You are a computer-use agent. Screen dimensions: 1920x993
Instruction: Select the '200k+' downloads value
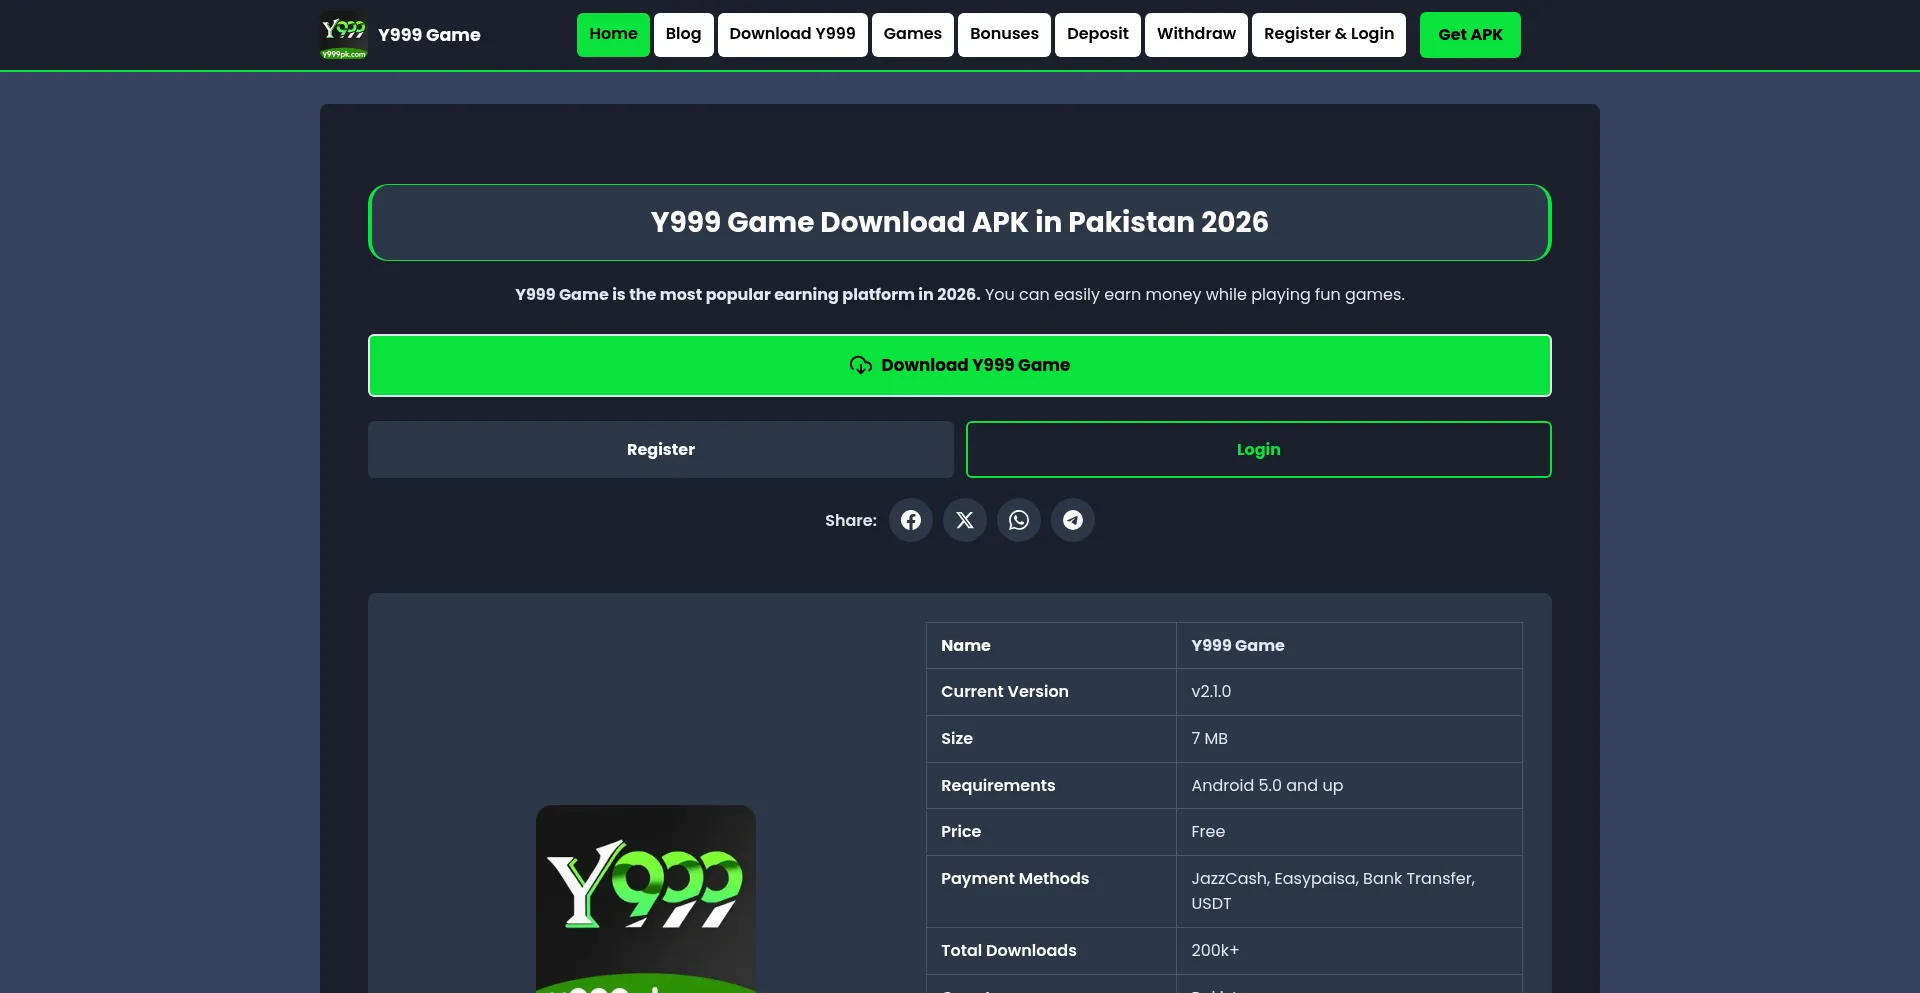pos(1215,951)
